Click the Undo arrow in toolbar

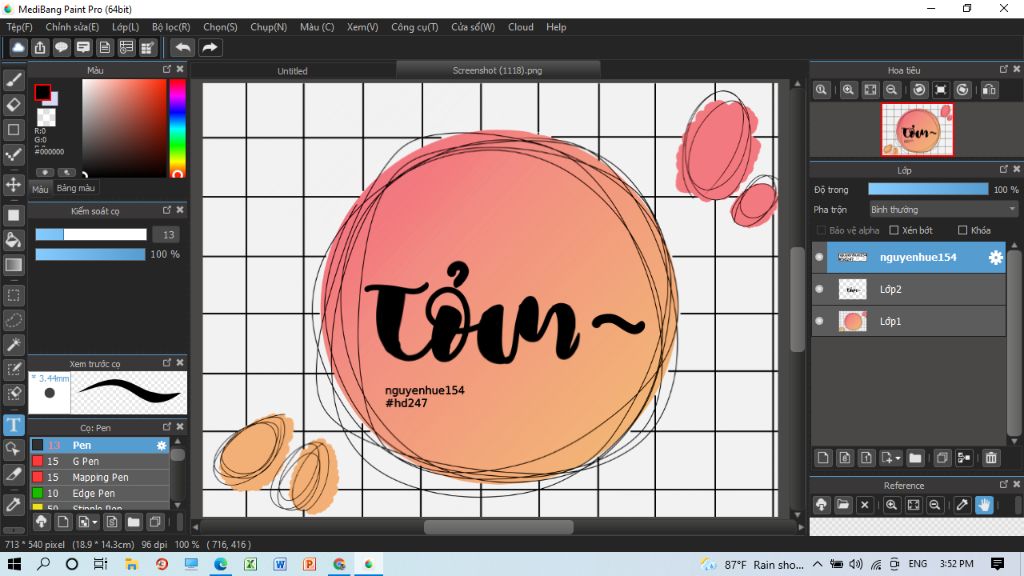(183, 48)
